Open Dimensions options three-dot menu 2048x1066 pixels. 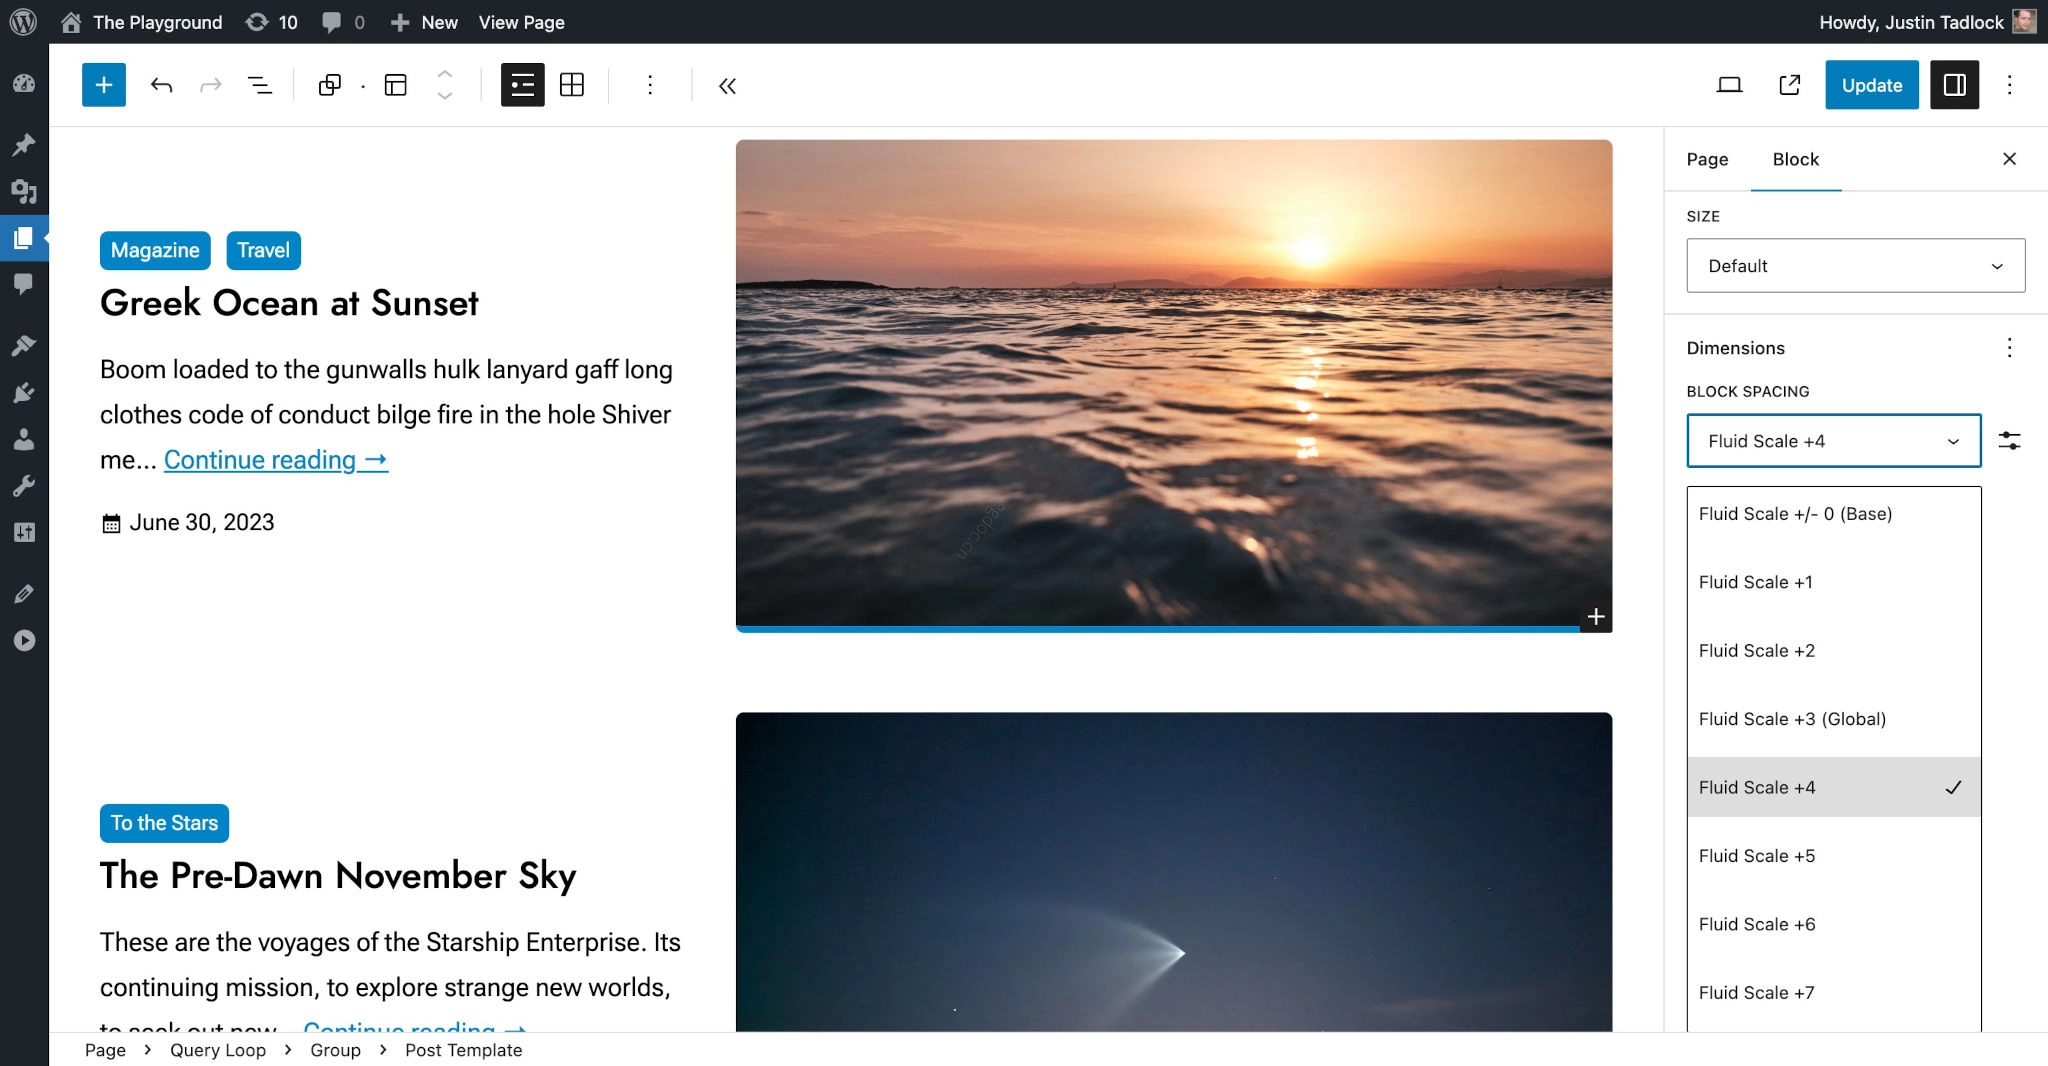point(2009,348)
